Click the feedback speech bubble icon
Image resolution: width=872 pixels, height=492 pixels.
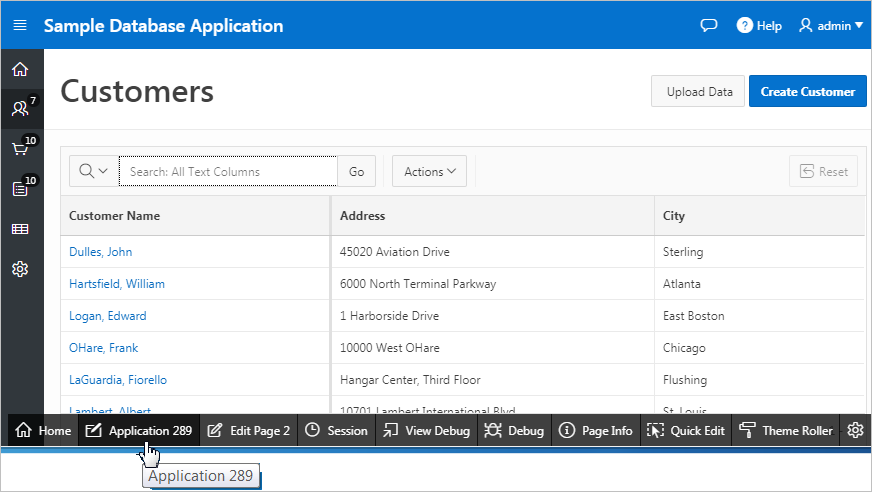(709, 26)
